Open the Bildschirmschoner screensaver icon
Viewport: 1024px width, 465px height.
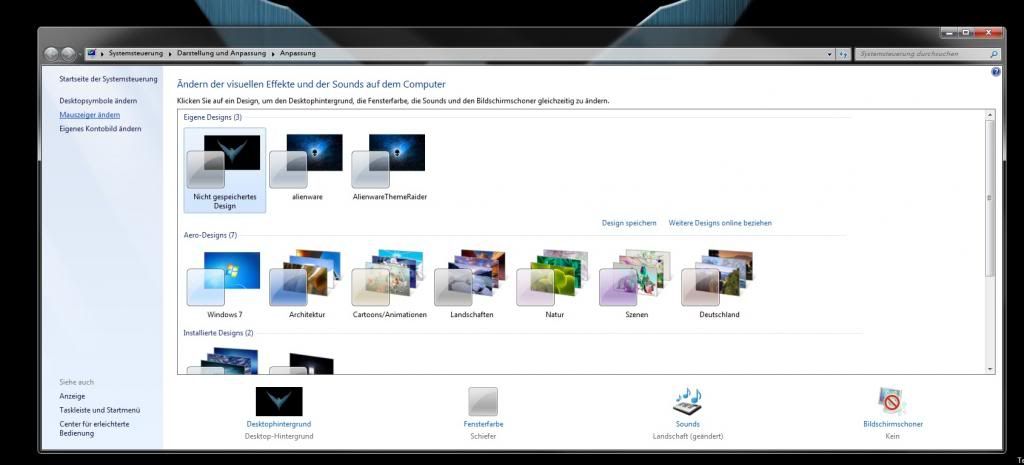tap(892, 402)
